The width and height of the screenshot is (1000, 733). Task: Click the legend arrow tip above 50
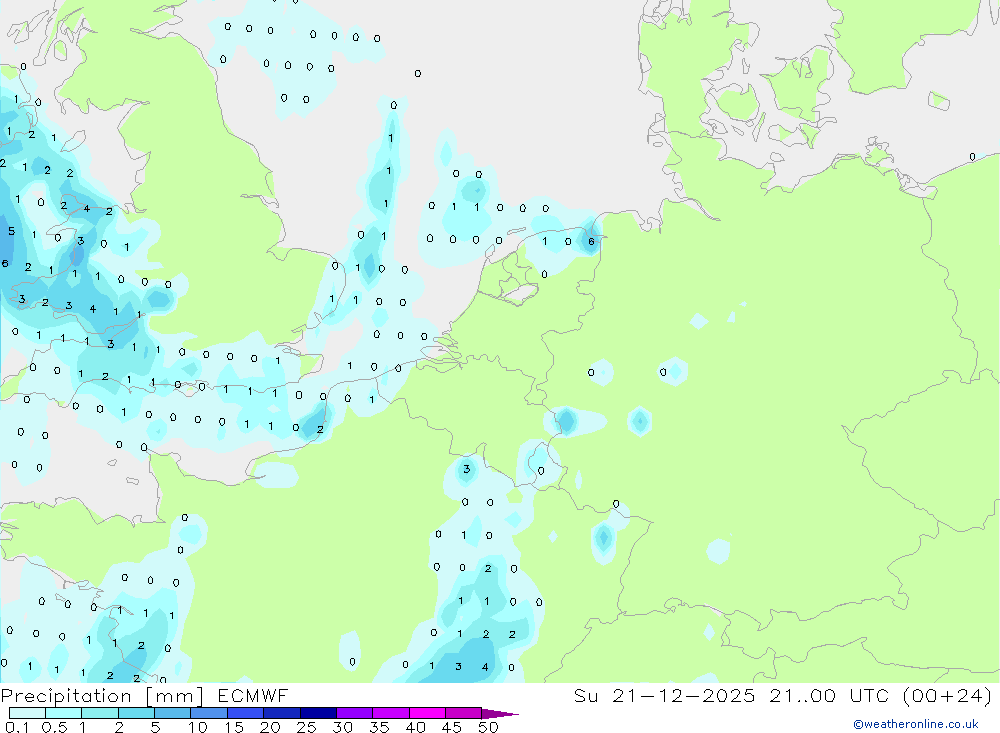[x=501, y=714]
